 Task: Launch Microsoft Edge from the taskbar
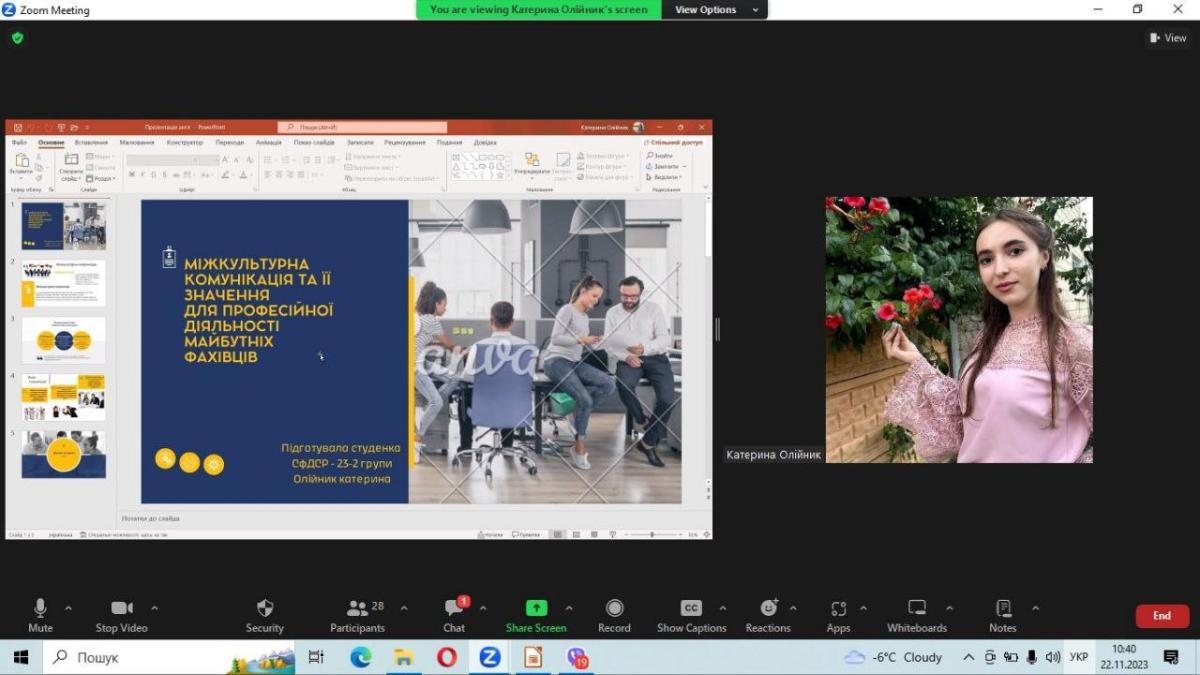click(x=360, y=657)
